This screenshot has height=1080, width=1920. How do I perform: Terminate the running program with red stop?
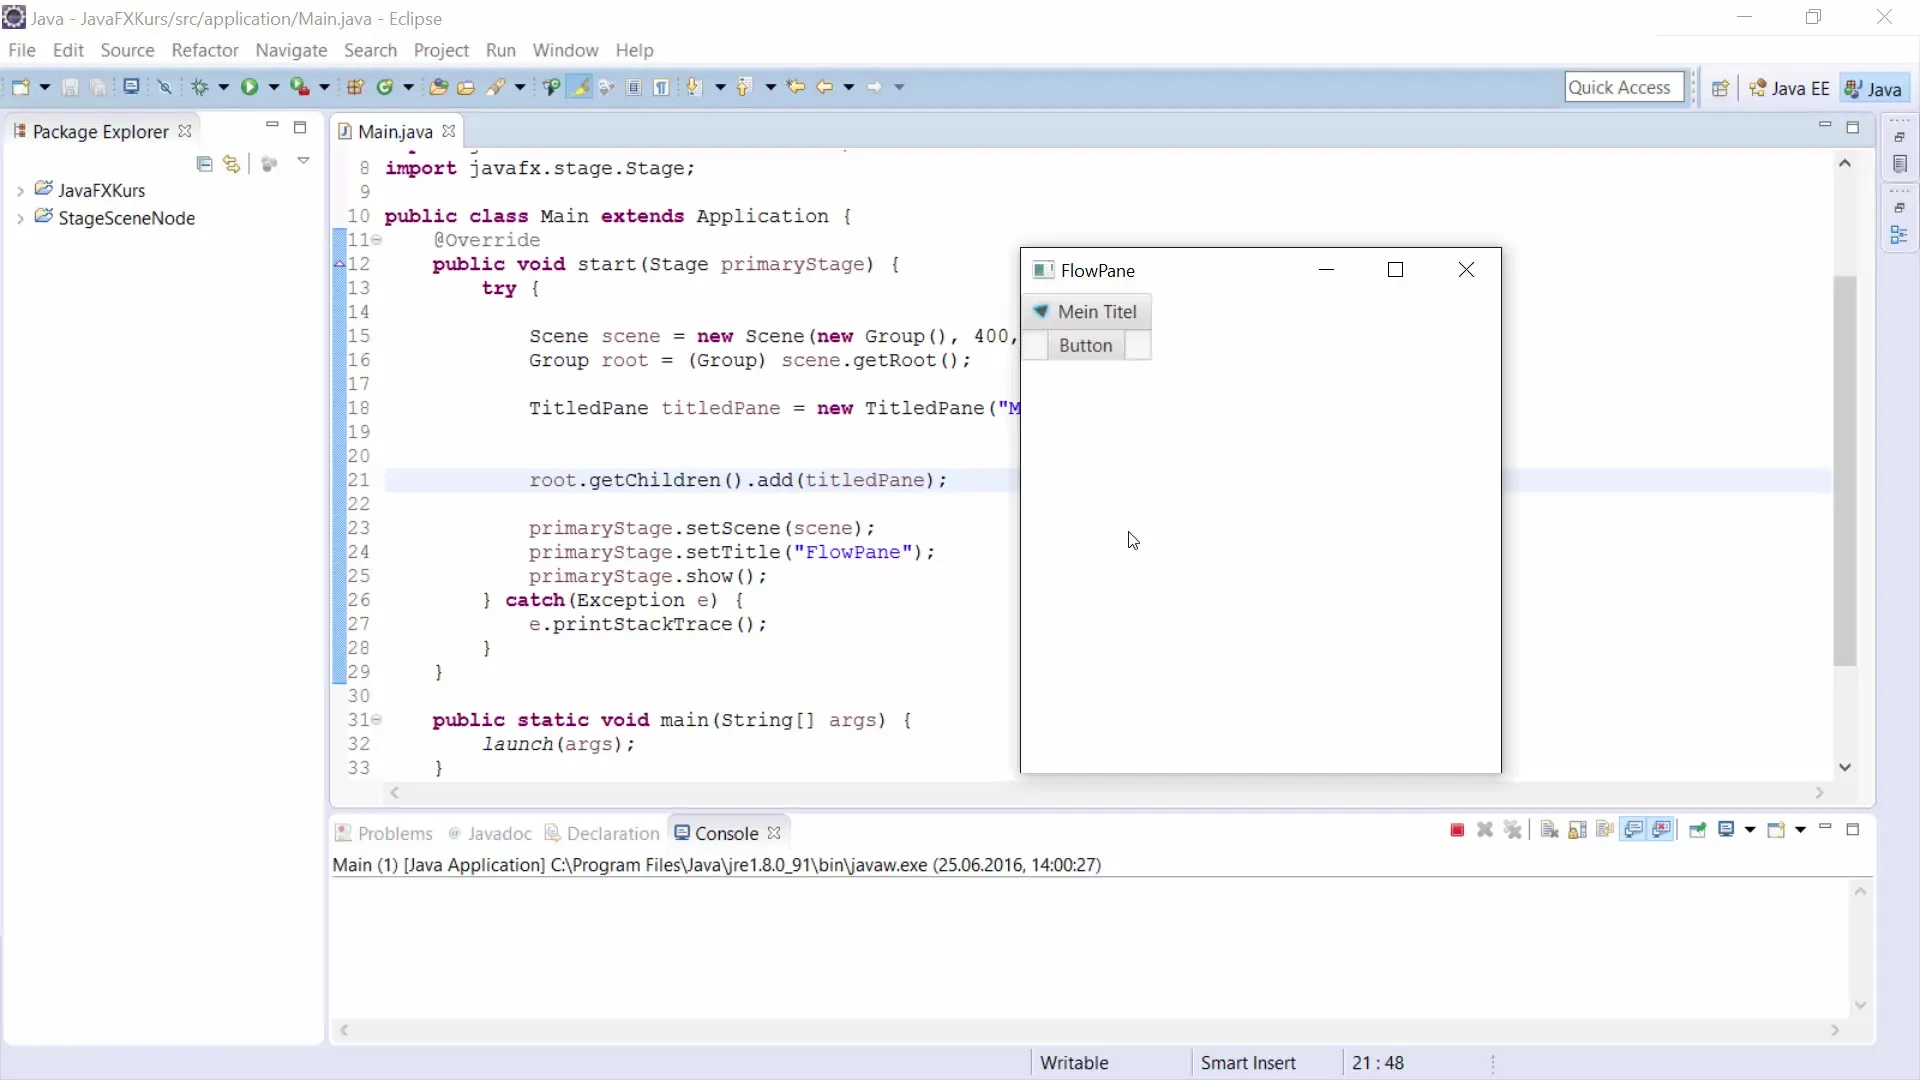coord(1457,830)
